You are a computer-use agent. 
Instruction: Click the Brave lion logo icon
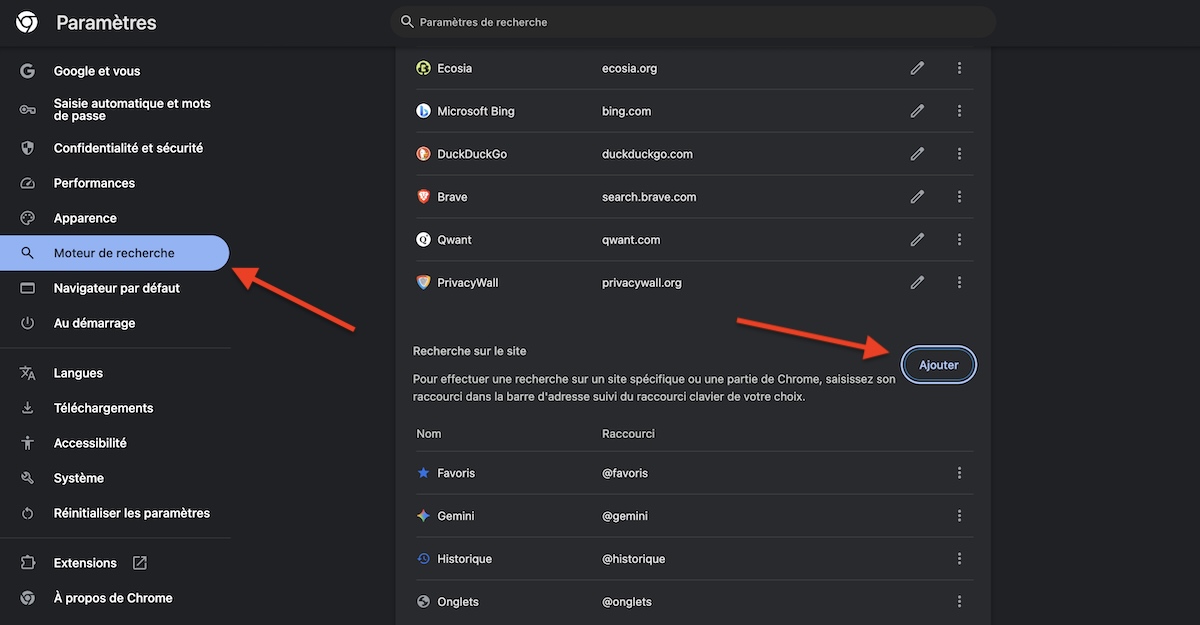pyautogui.click(x=423, y=197)
